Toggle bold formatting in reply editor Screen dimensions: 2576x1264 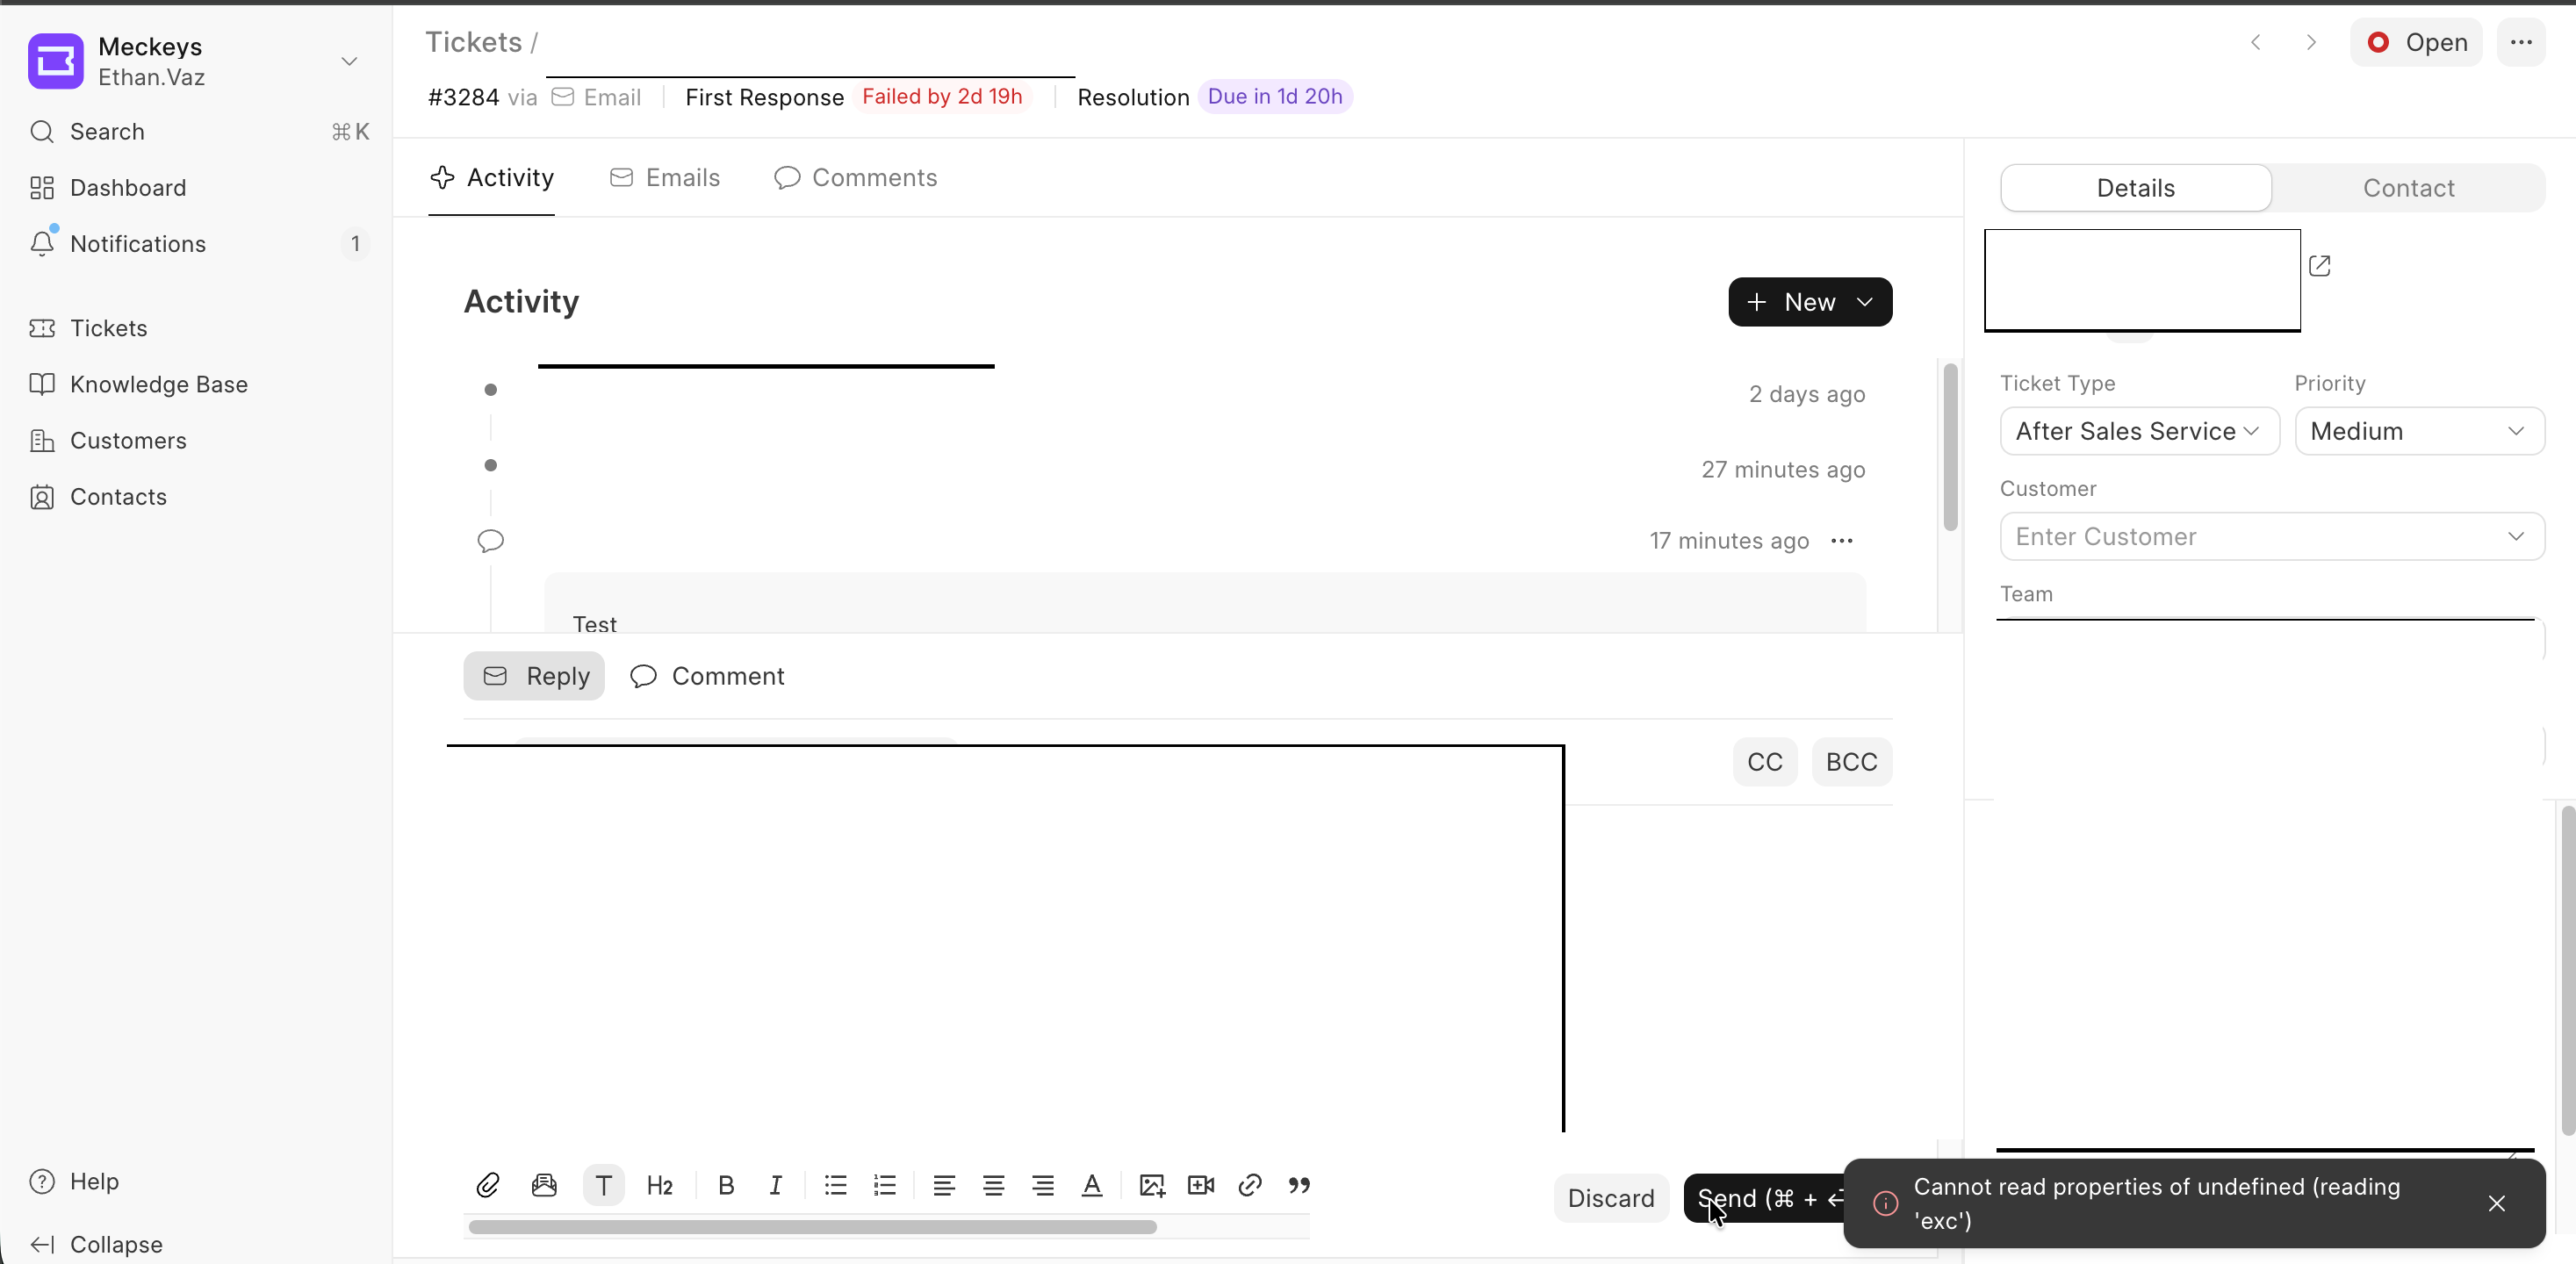[726, 1185]
